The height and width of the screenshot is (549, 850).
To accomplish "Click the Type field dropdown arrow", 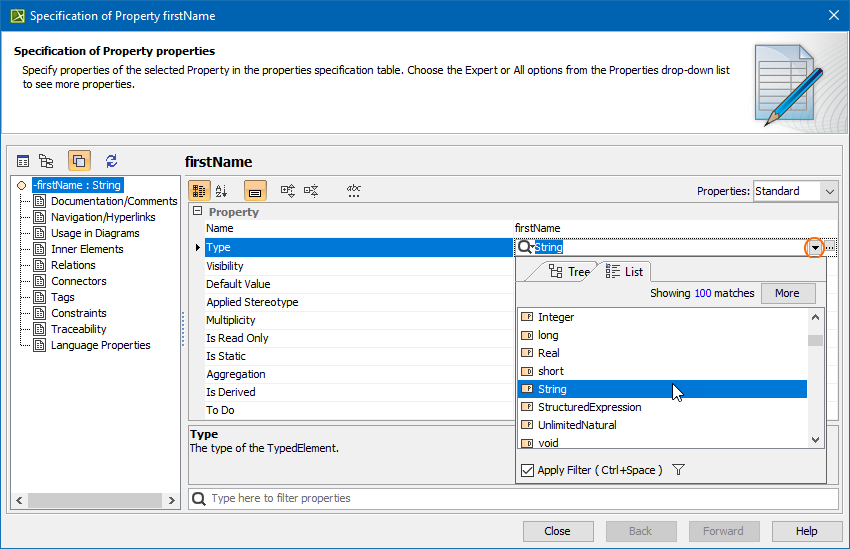I will [816, 247].
